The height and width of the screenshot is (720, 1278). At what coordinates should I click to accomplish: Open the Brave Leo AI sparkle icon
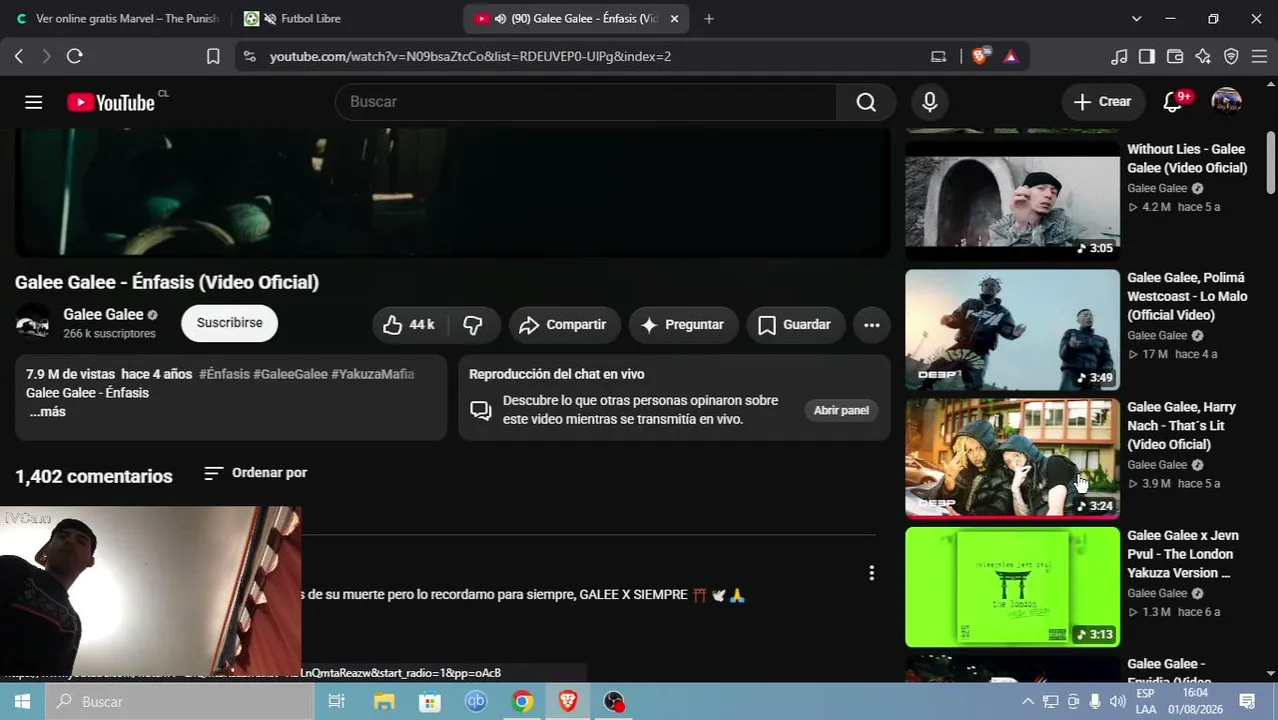(x=1203, y=57)
